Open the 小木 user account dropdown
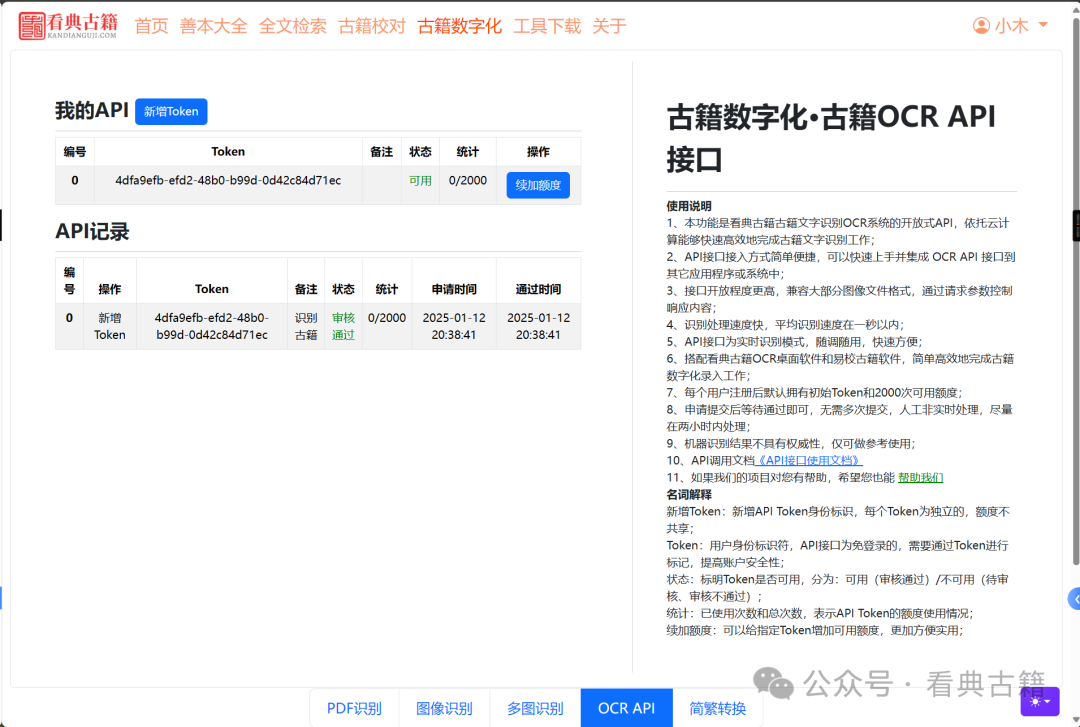Image resolution: width=1080 pixels, height=727 pixels. pos(1012,25)
